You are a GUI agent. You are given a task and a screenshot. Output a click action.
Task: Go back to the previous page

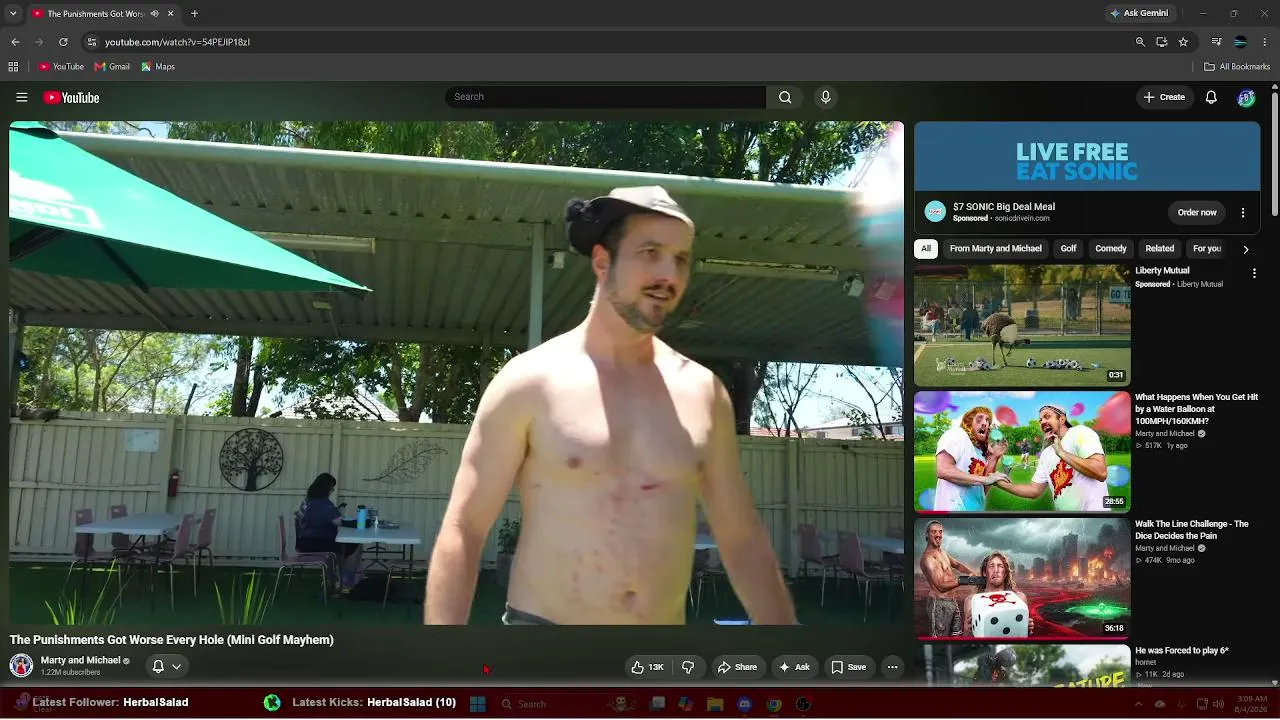tap(15, 42)
